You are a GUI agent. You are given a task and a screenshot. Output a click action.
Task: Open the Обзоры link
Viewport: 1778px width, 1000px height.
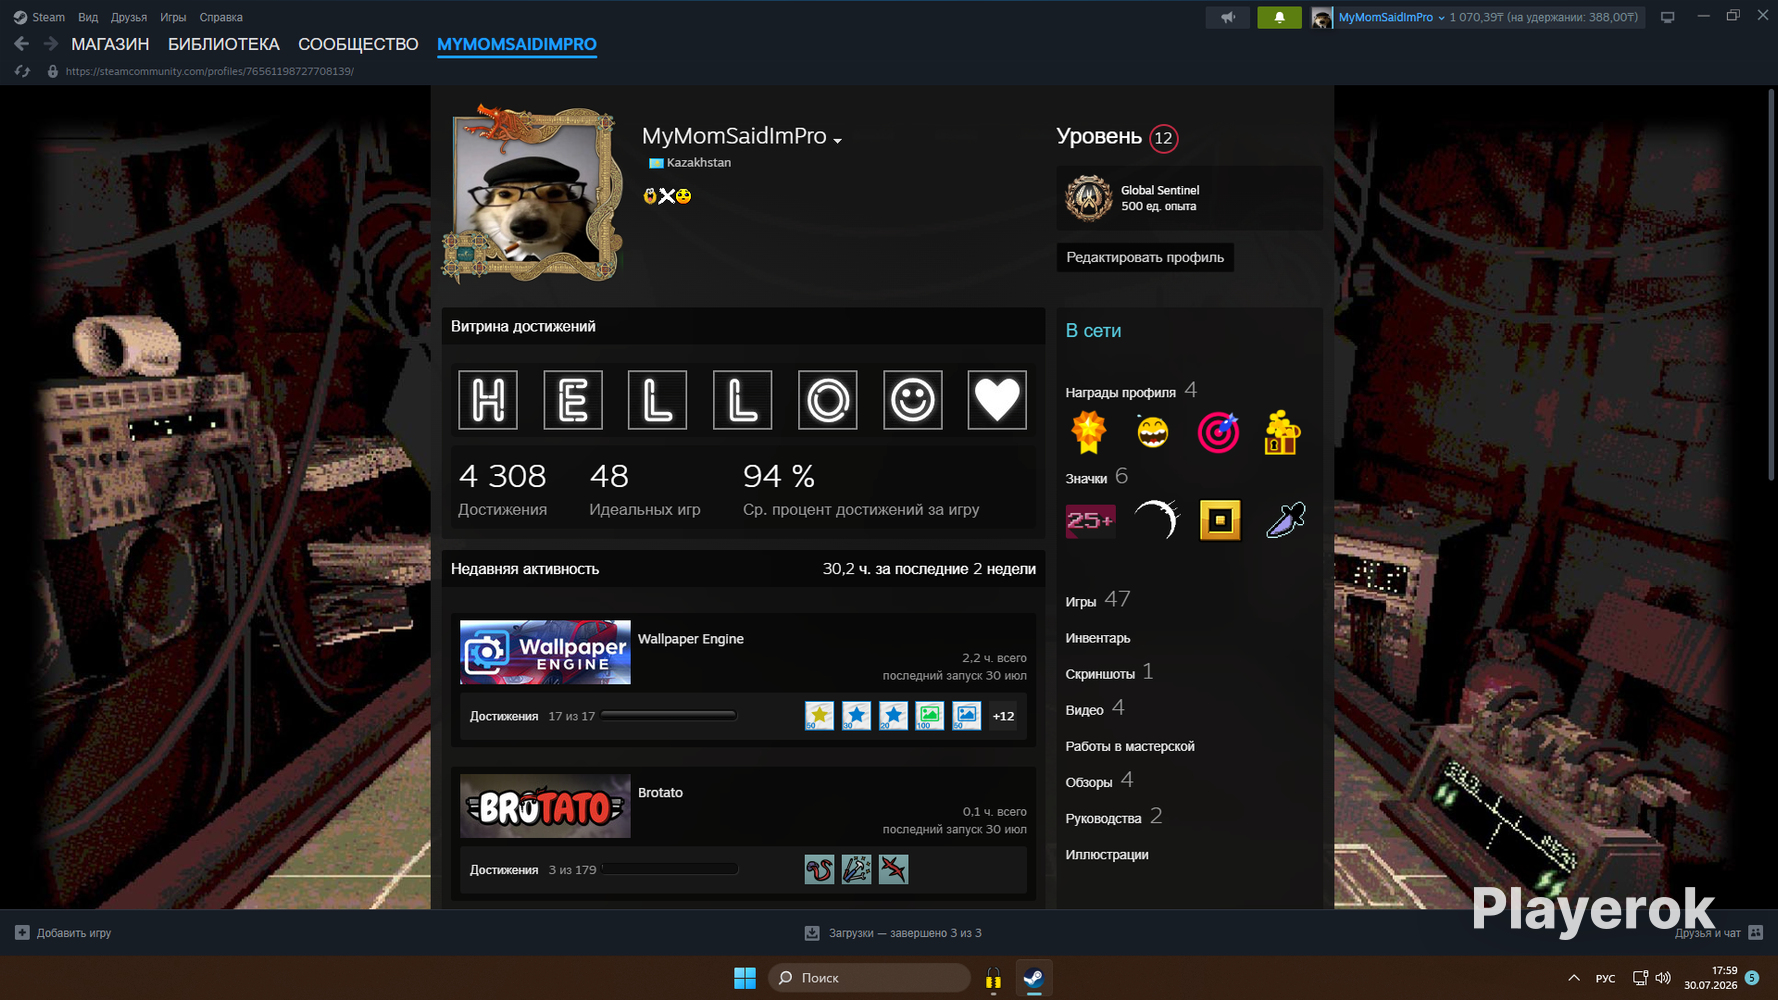coord(1089,782)
